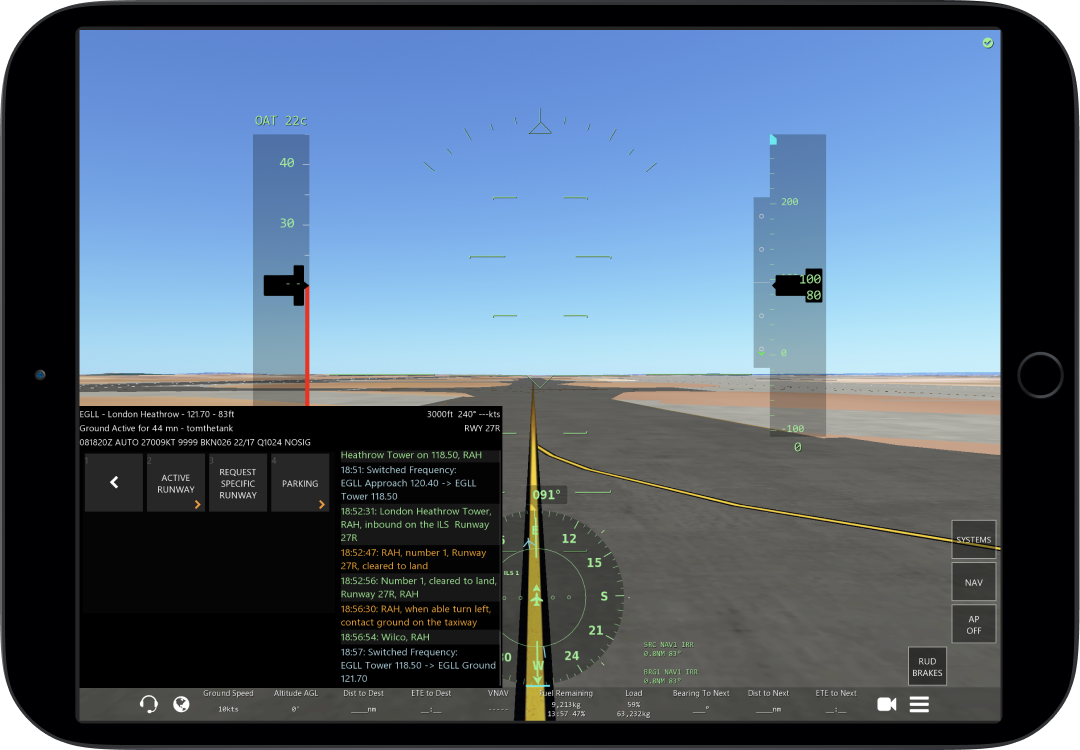Open the SYSTEMS panel
This screenshot has height=750, width=1080.
(x=973, y=540)
